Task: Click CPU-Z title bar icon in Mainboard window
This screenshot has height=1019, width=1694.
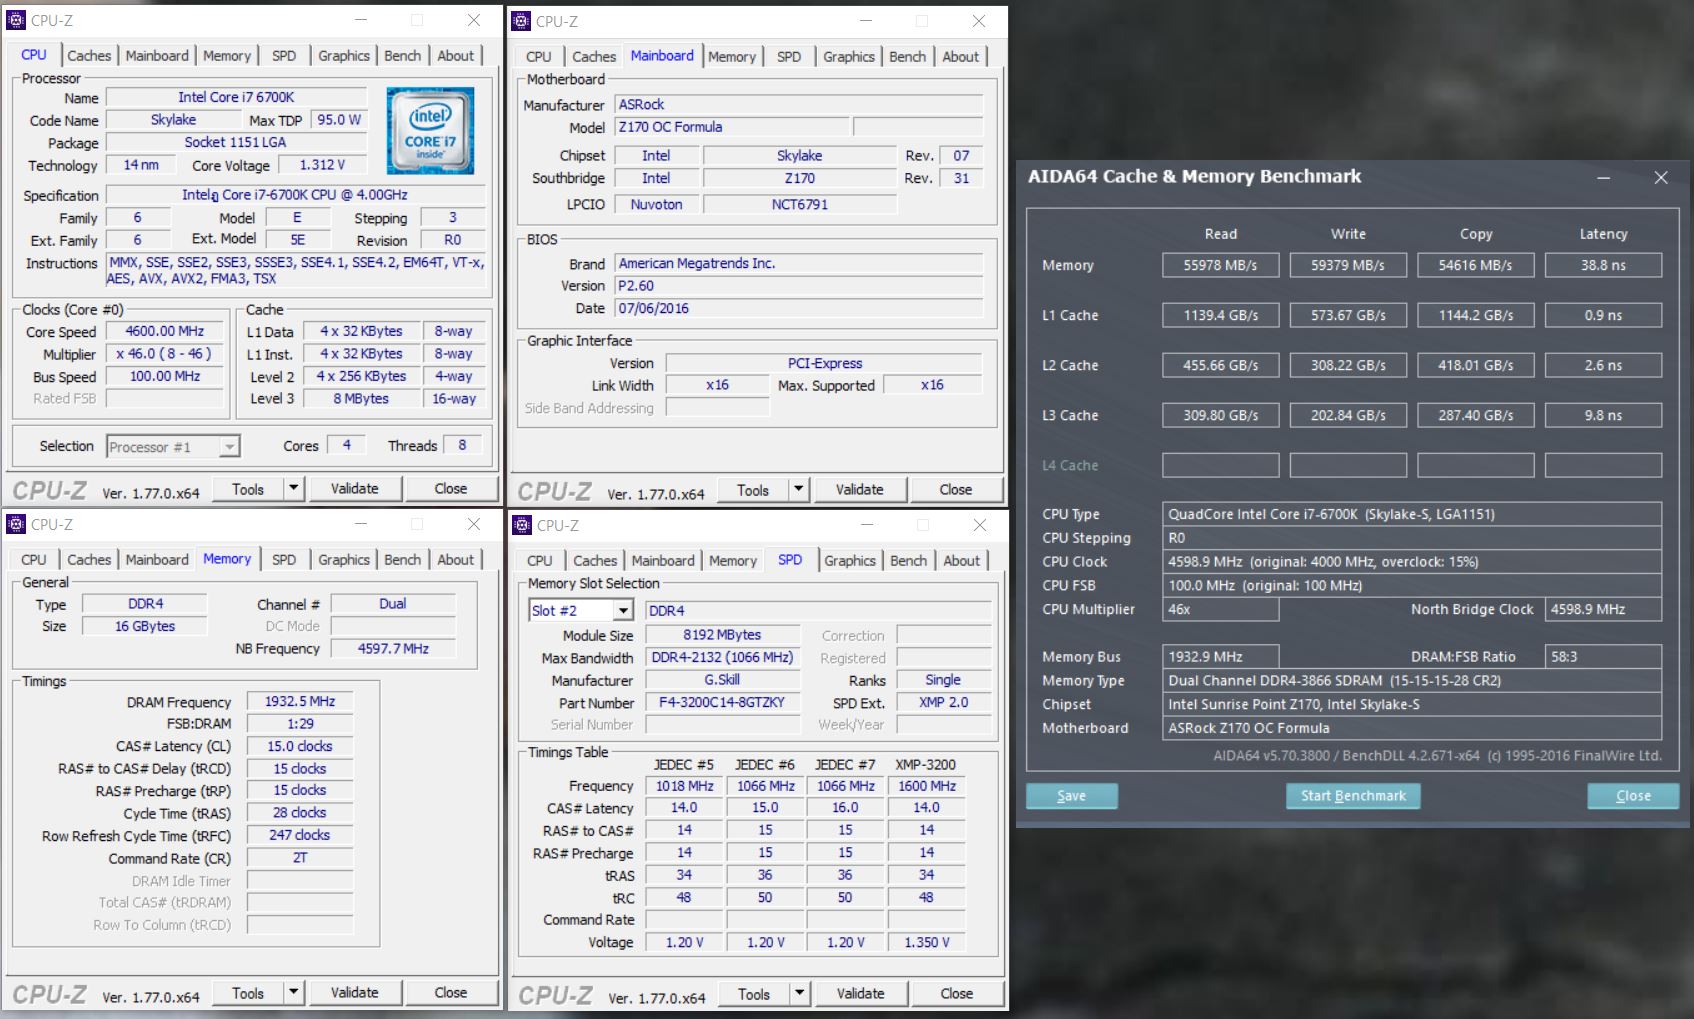Action: point(521,21)
